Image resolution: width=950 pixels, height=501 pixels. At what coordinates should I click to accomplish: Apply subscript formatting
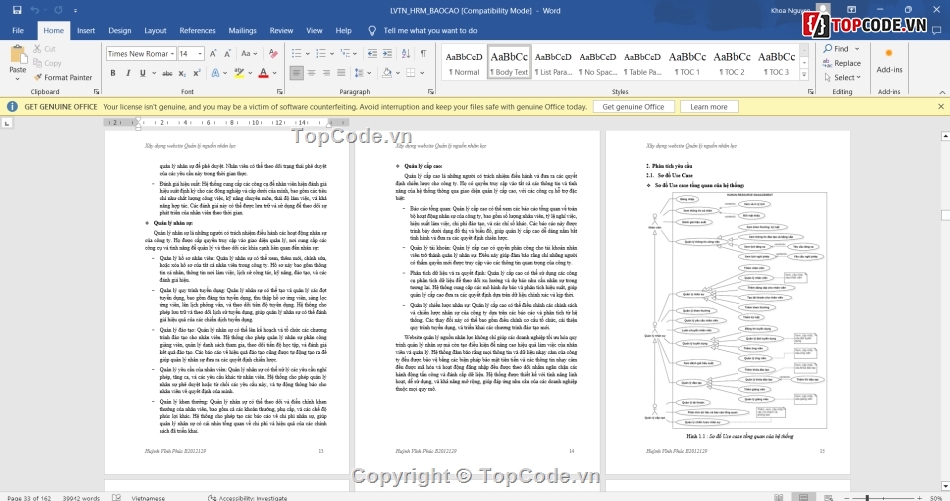[x=183, y=73]
